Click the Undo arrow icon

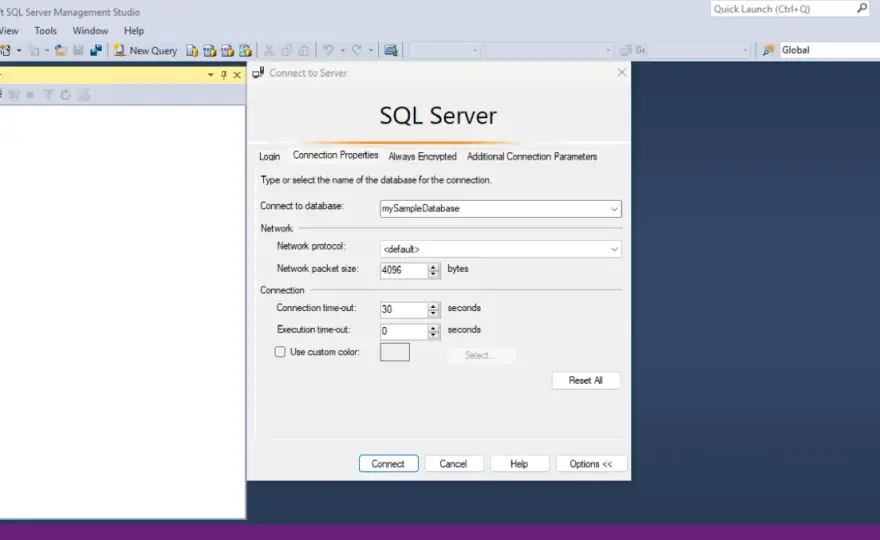[x=329, y=51]
